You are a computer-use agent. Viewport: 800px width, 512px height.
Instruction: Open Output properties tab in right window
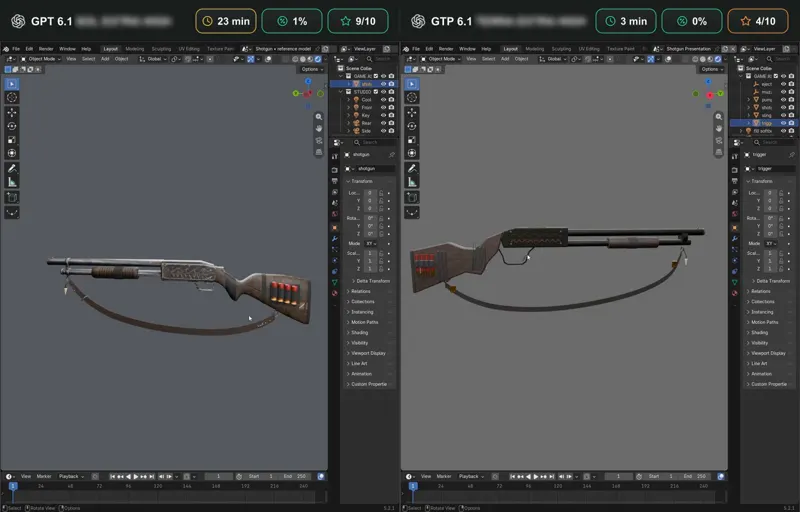point(735,181)
